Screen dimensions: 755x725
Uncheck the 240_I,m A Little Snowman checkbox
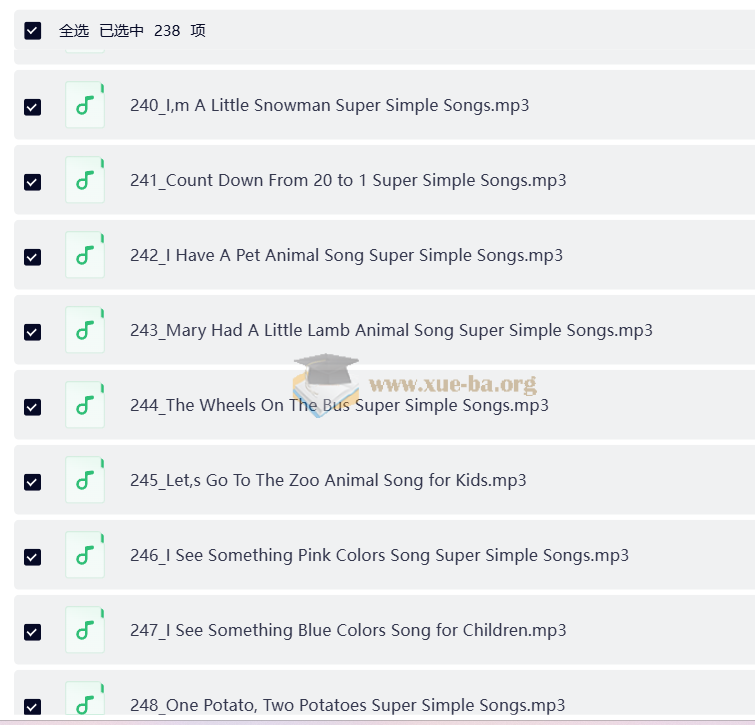click(33, 107)
